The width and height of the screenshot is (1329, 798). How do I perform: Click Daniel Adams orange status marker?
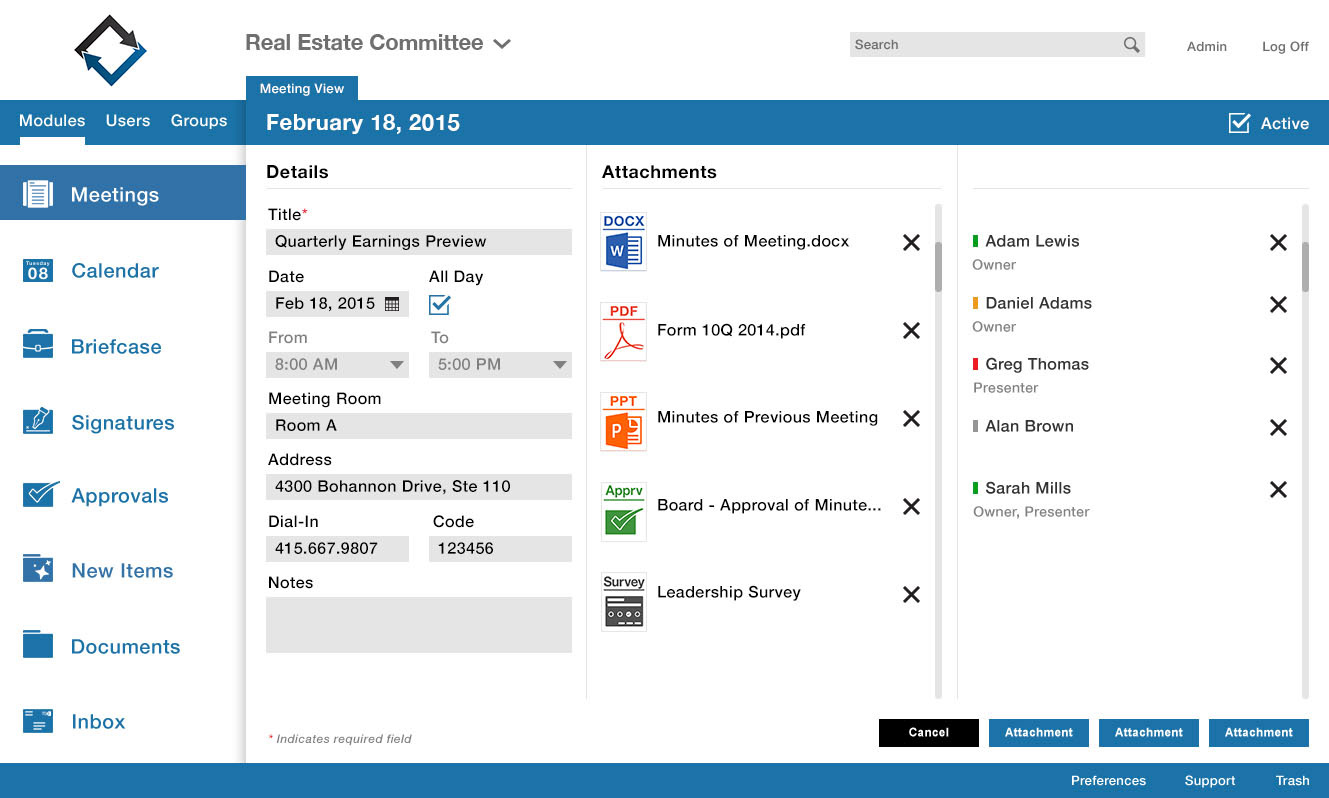tap(975, 303)
